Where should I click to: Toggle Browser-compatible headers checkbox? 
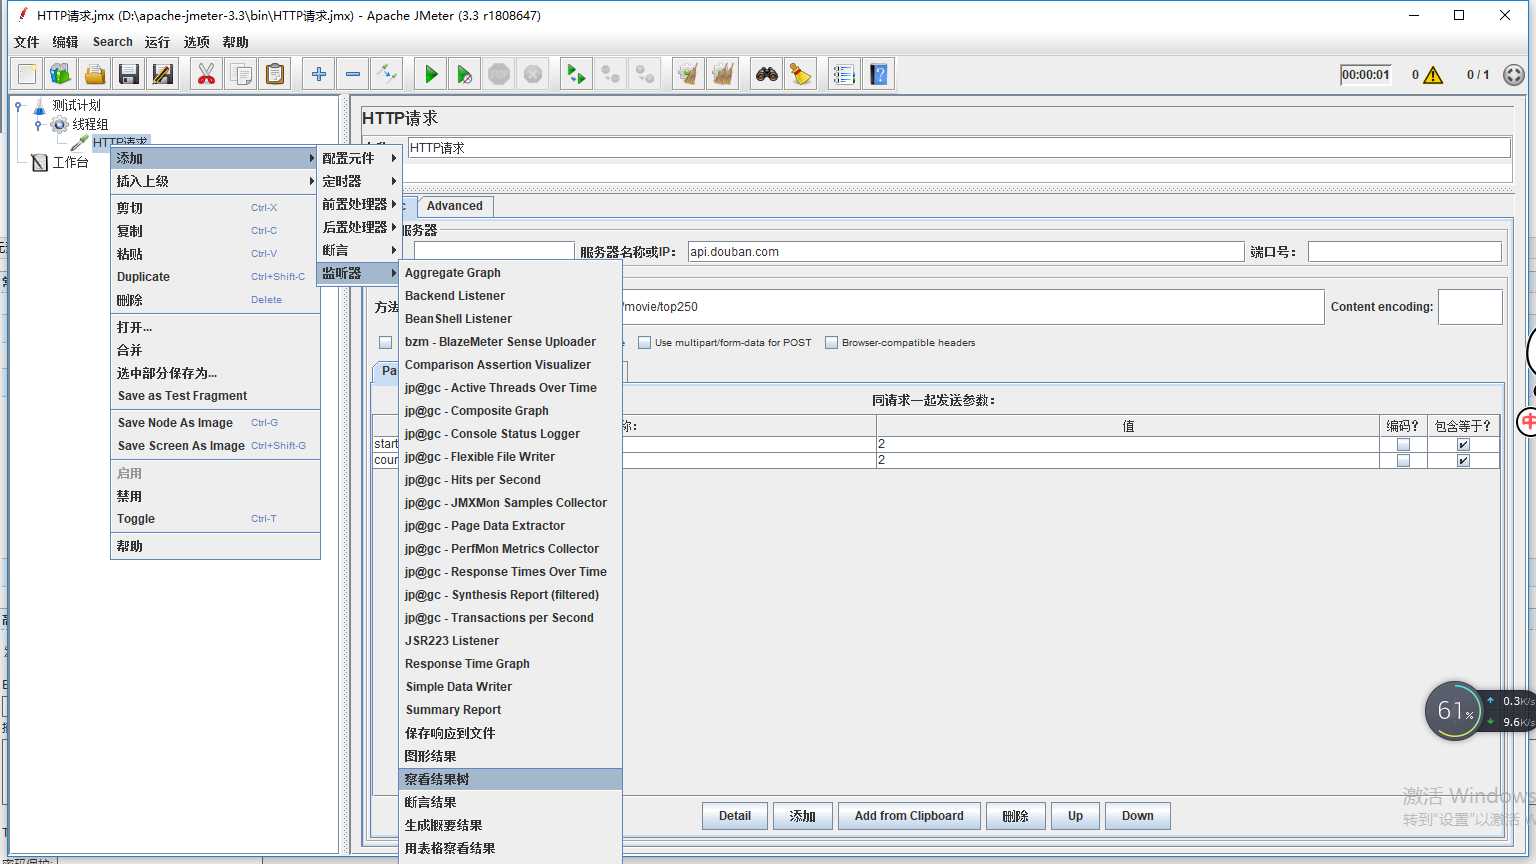pos(832,342)
